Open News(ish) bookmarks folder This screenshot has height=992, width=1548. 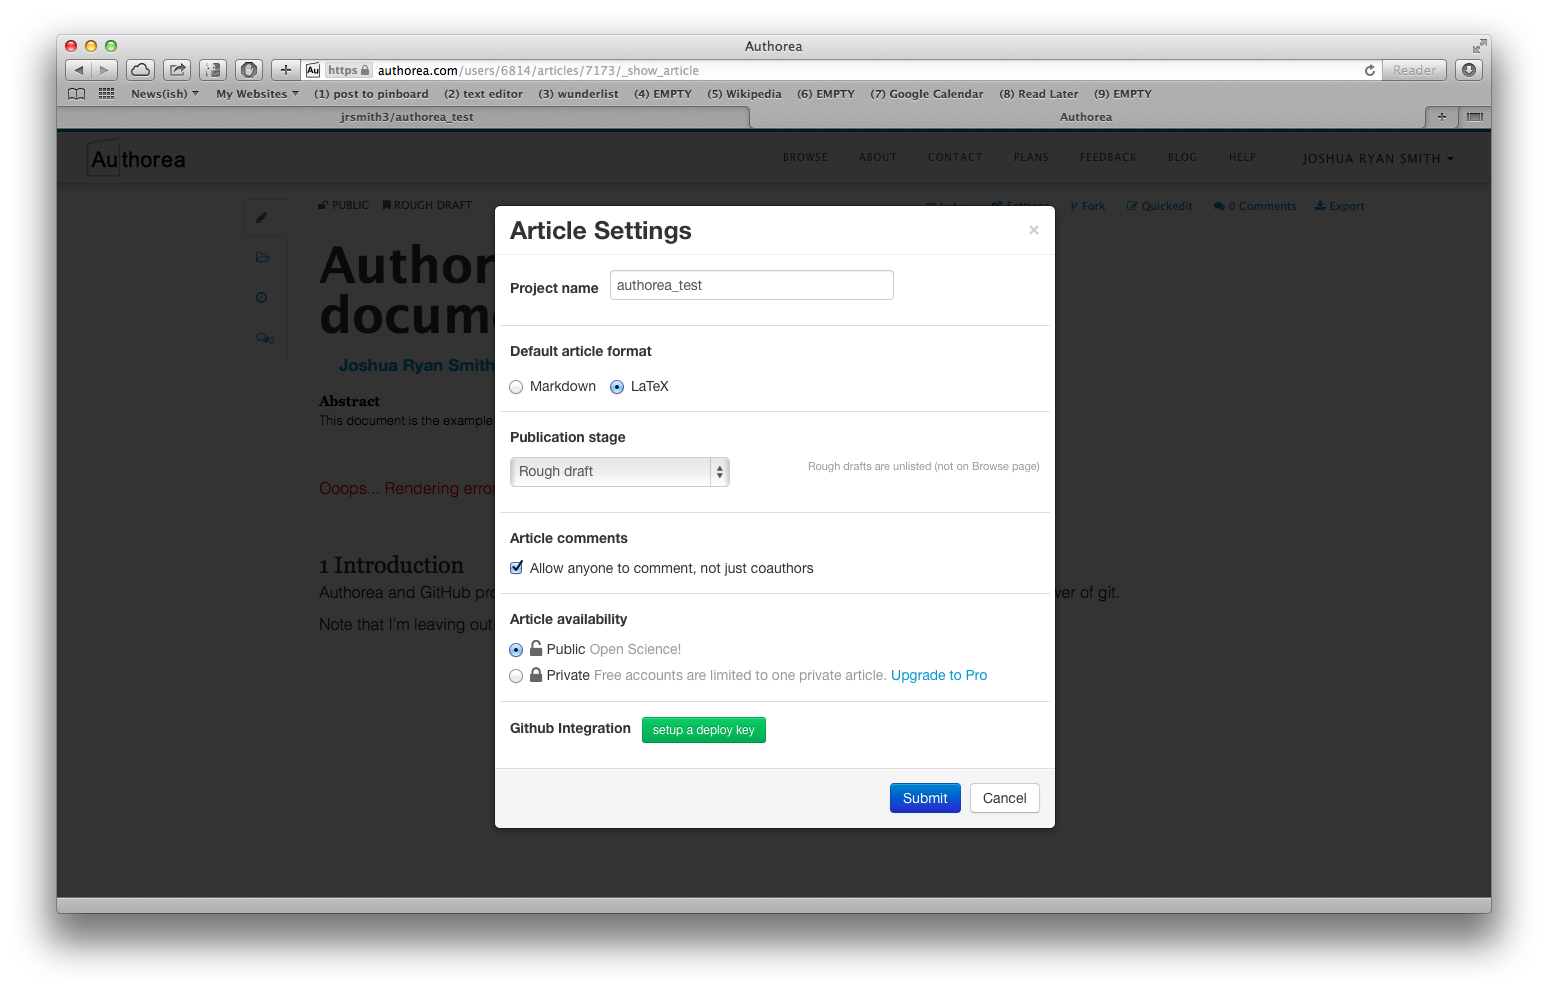165,94
